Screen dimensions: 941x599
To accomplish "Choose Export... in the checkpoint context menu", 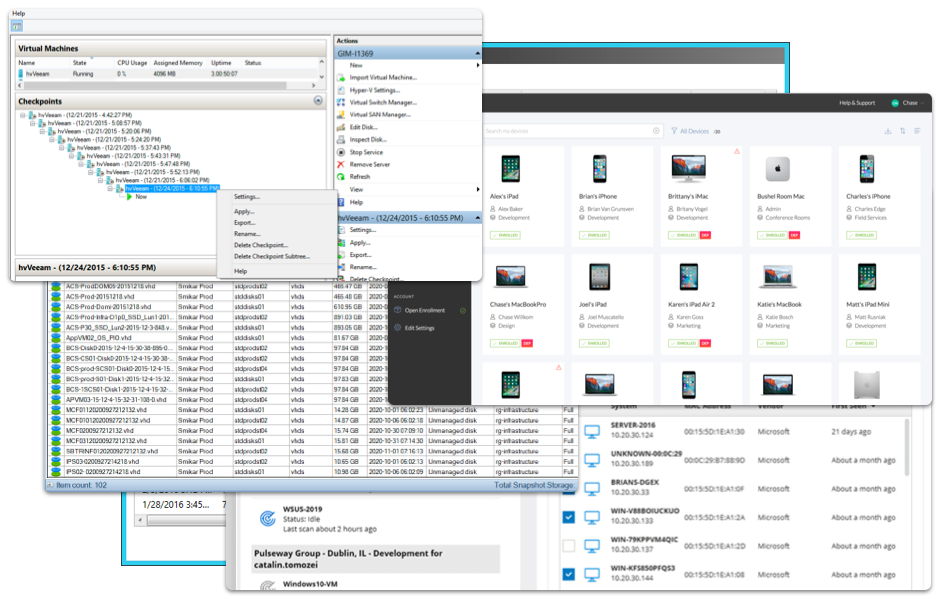I will click(245, 223).
